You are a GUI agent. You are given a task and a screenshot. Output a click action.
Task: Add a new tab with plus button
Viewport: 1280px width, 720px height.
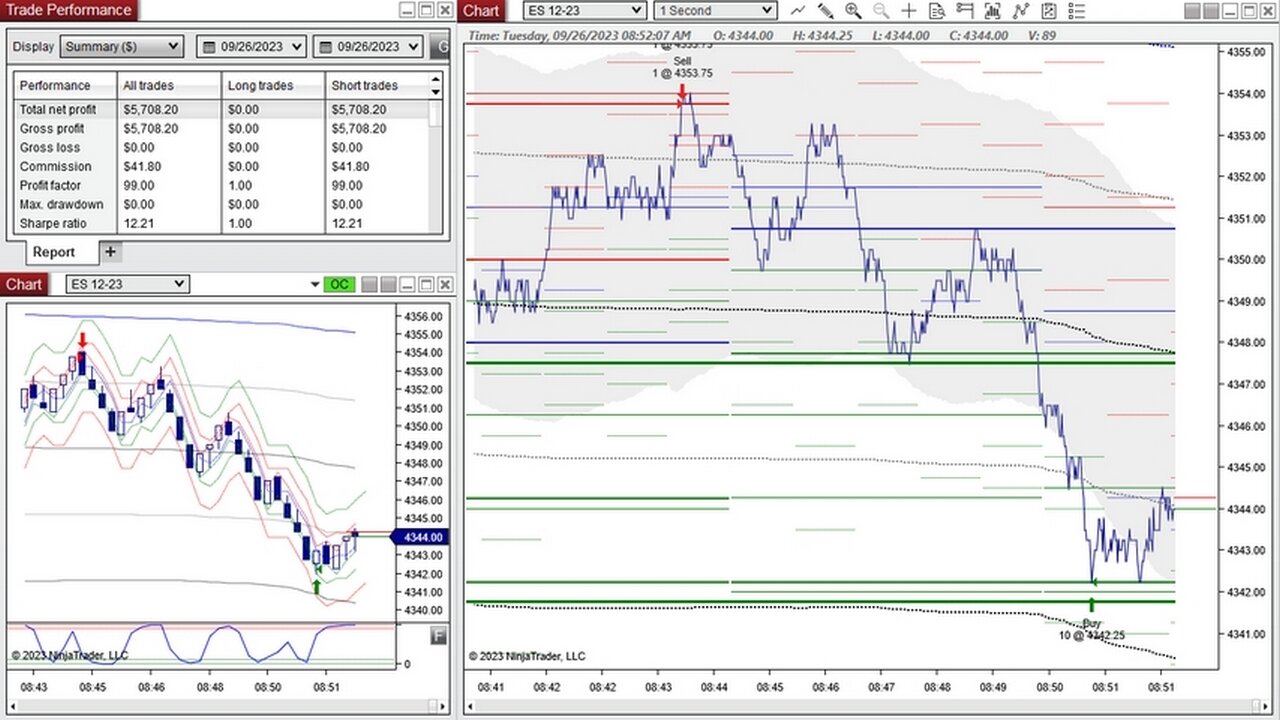(x=110, y=252)
